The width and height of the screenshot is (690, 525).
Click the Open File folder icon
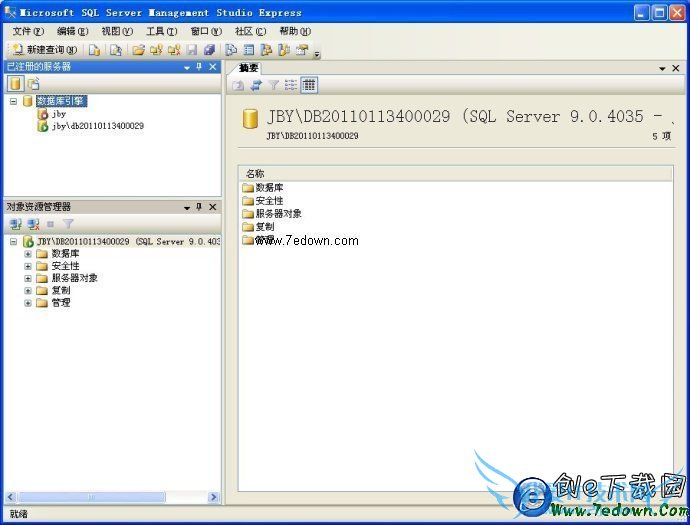138,50
